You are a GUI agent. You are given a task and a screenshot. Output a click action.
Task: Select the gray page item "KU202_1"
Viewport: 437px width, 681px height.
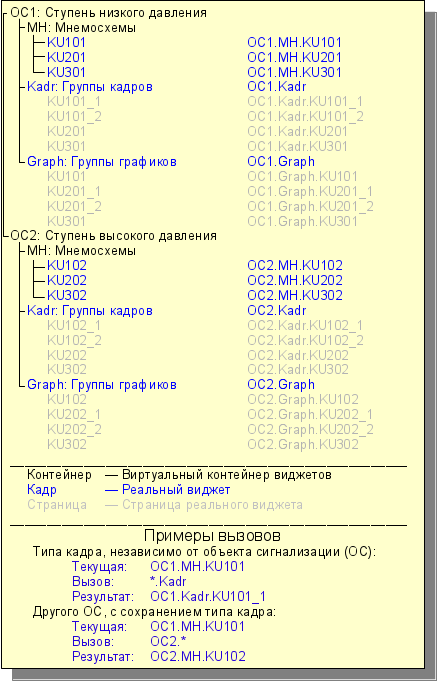pos(74,414)
